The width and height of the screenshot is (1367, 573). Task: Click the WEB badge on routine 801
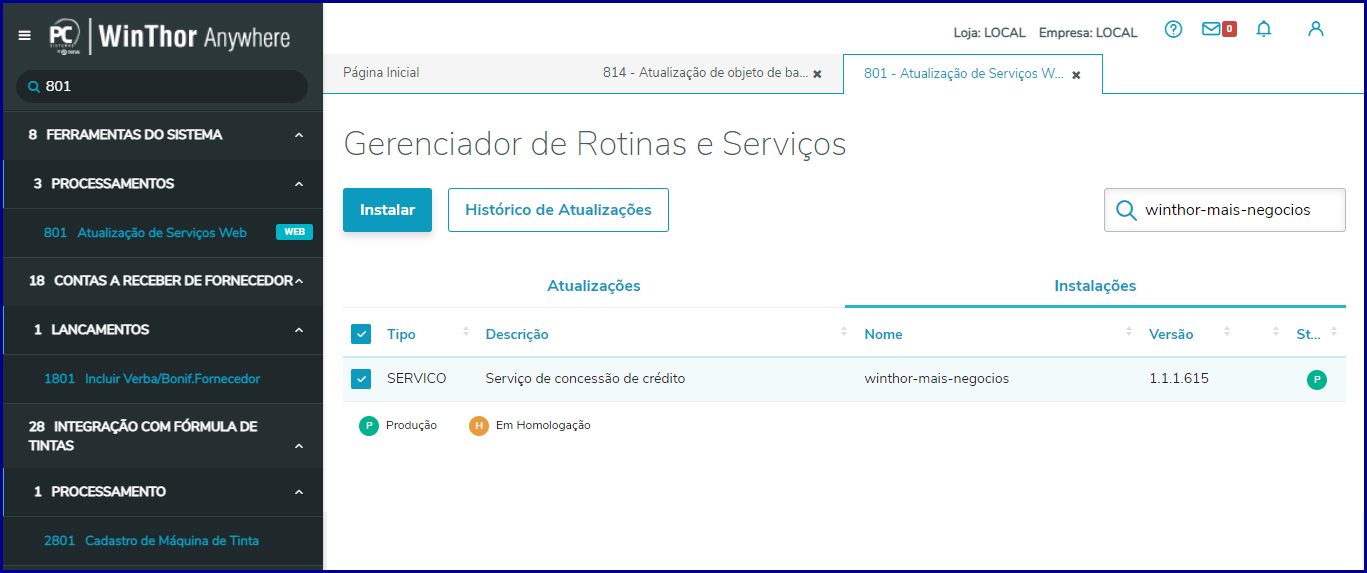pos(294,232)
